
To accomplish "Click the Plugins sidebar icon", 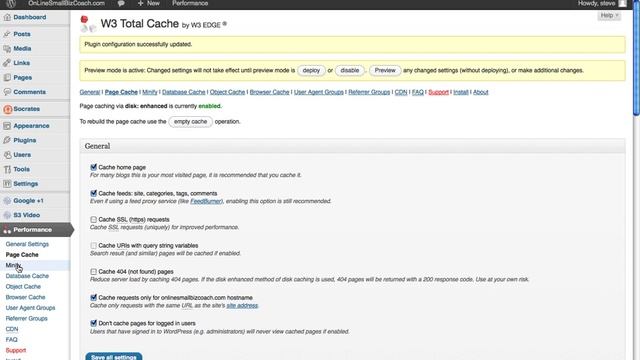I will [7, 140].
